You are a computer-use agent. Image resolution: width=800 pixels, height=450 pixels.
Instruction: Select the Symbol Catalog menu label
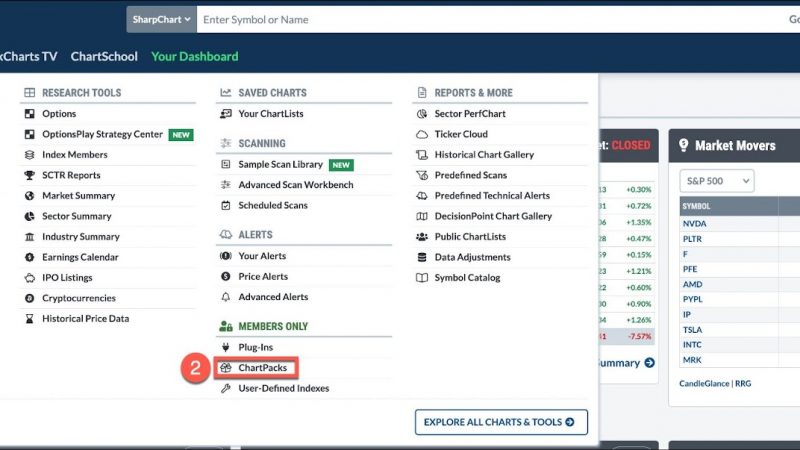click(x=467, y=278)
